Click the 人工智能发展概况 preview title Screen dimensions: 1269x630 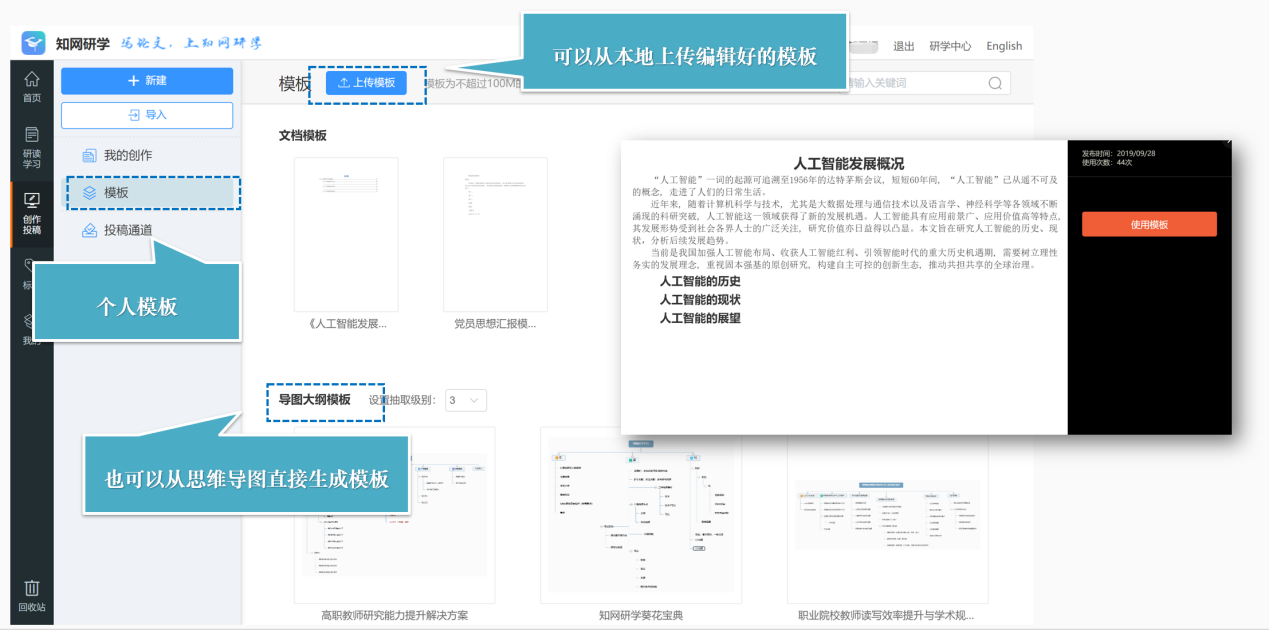pyautogui.click(x=849, y=163)
